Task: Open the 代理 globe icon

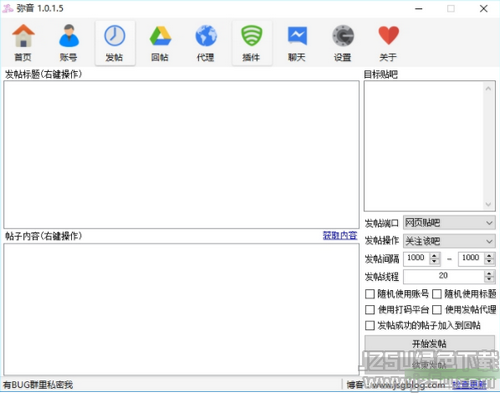Action: [206, 43]
